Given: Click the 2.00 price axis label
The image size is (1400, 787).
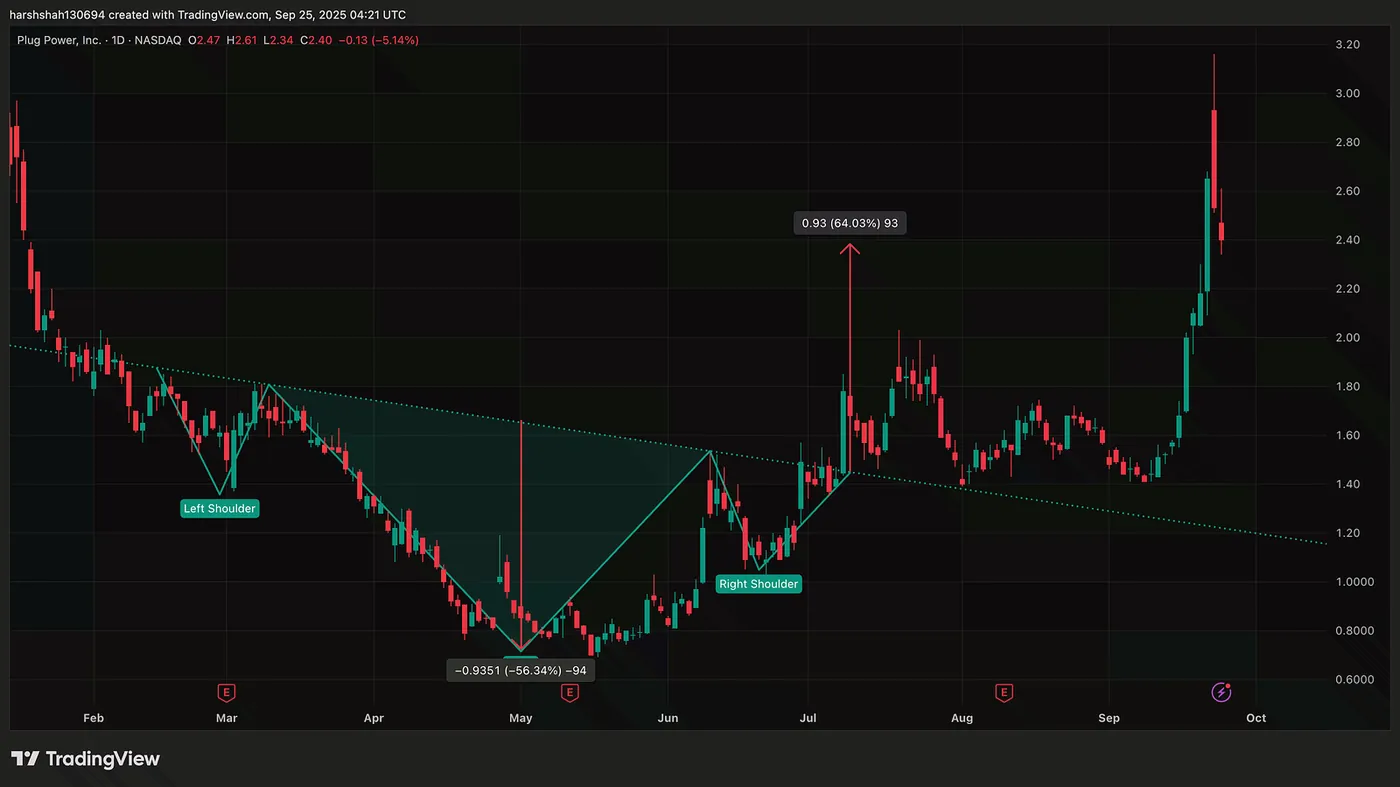Looking at the screenshot, I should [1347, 338].
